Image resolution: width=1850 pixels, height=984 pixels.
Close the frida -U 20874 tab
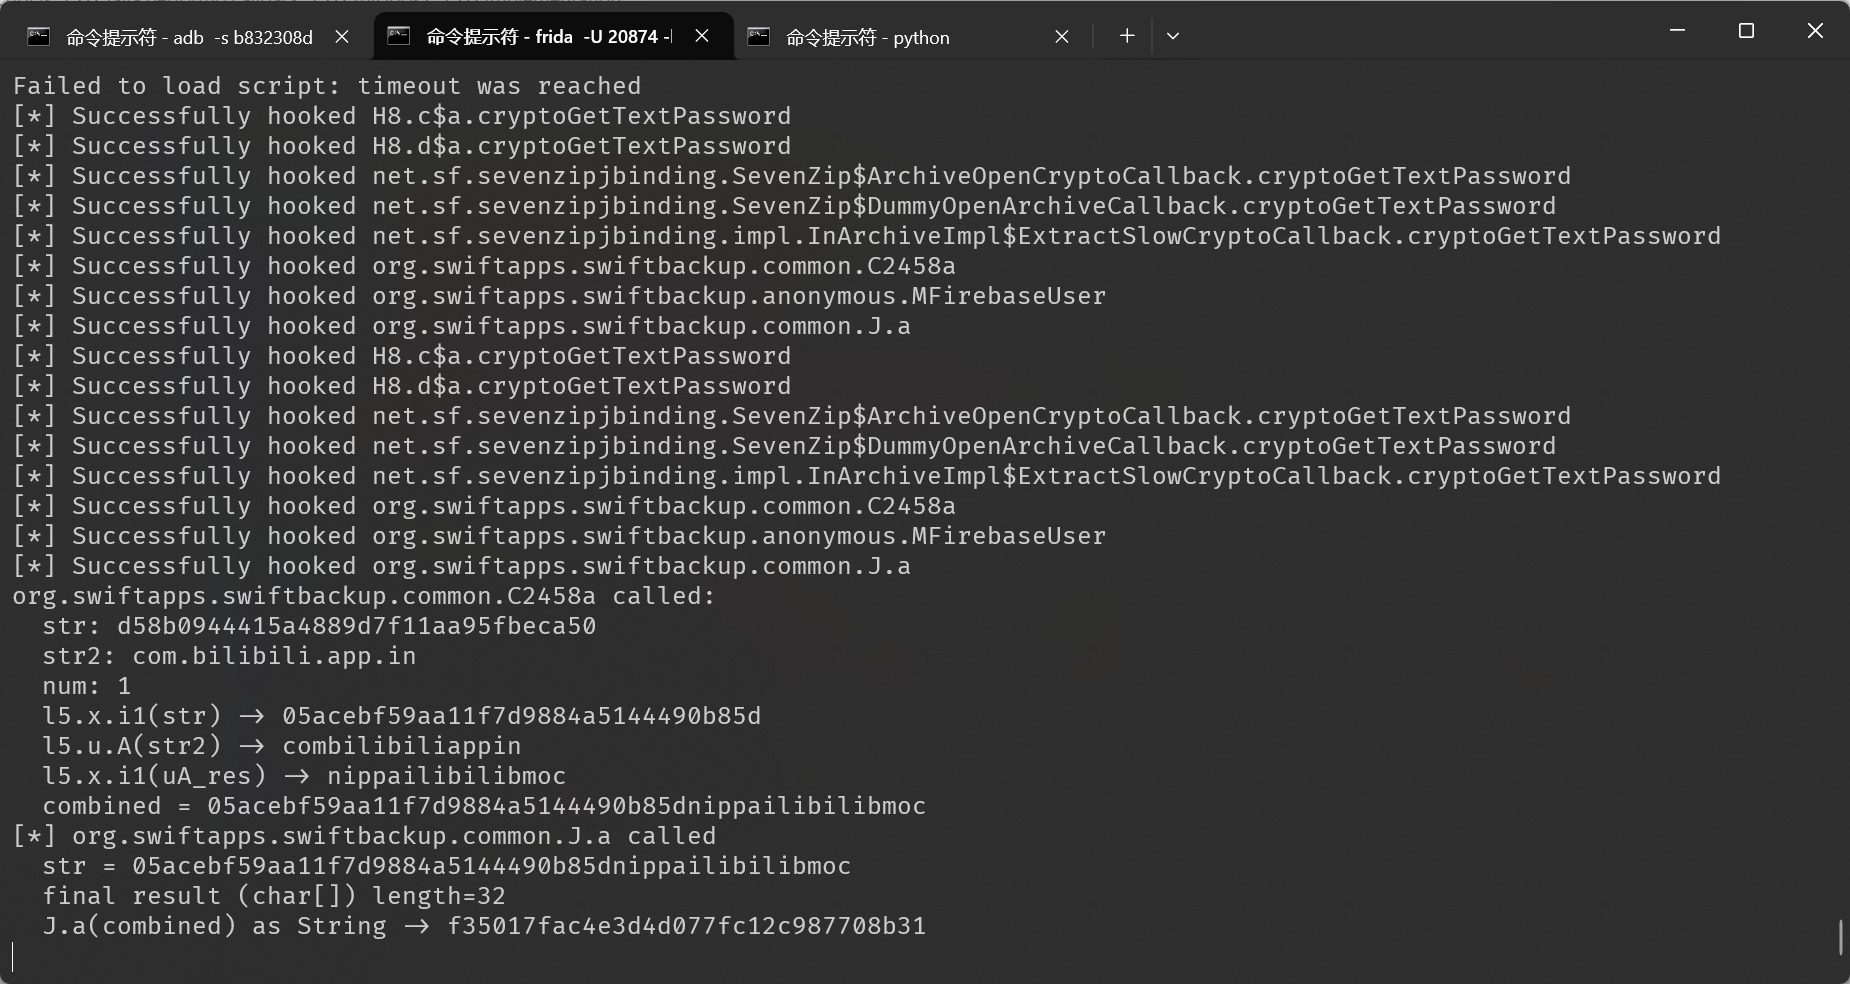coord(702,37)
